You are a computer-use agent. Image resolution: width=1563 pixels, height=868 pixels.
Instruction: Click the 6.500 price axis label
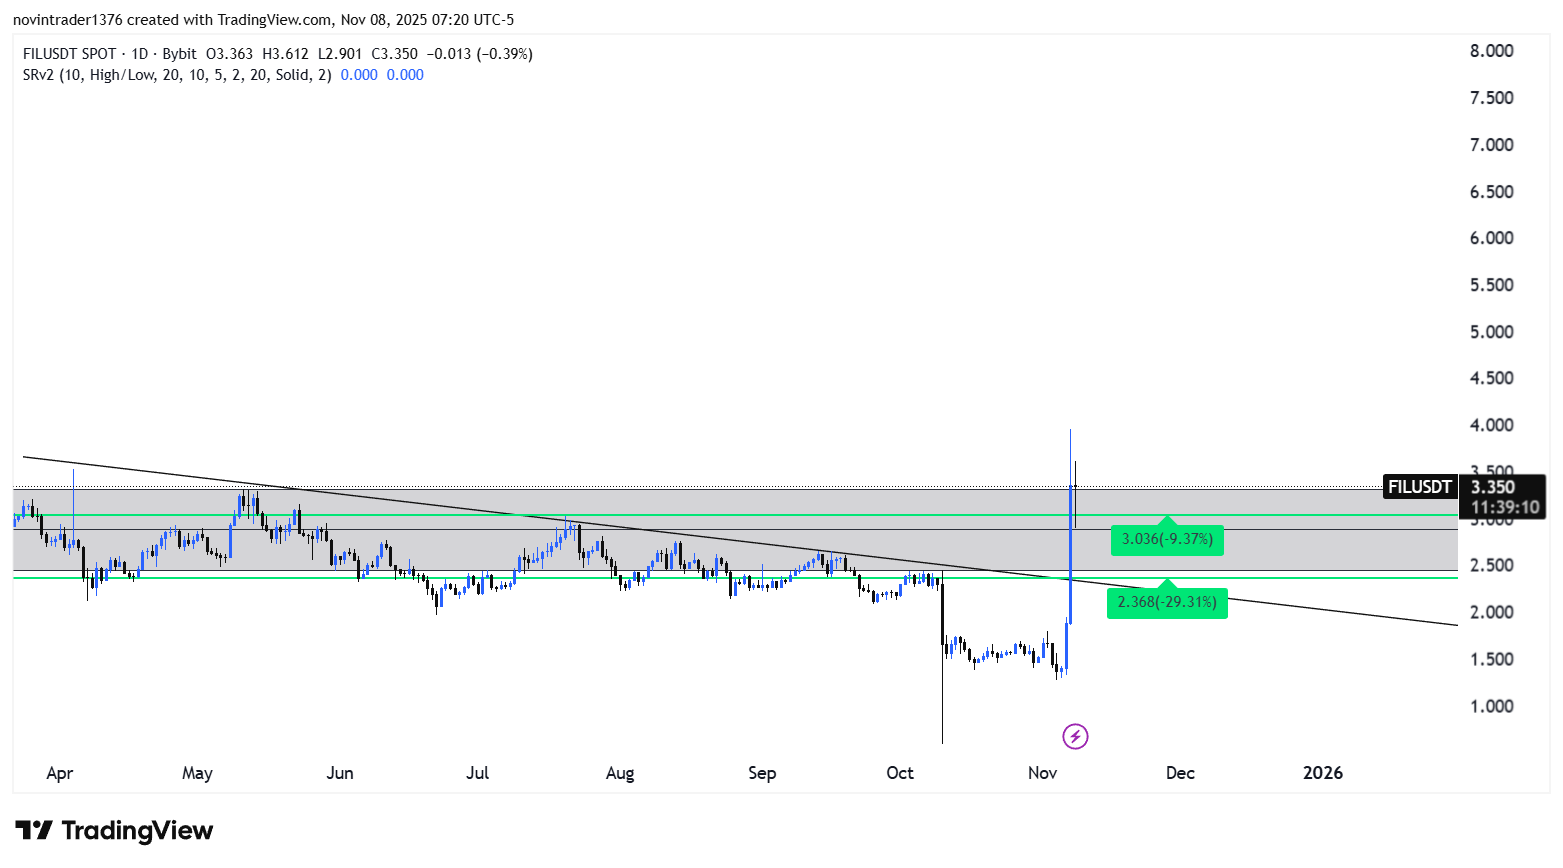click(1491, 192)
